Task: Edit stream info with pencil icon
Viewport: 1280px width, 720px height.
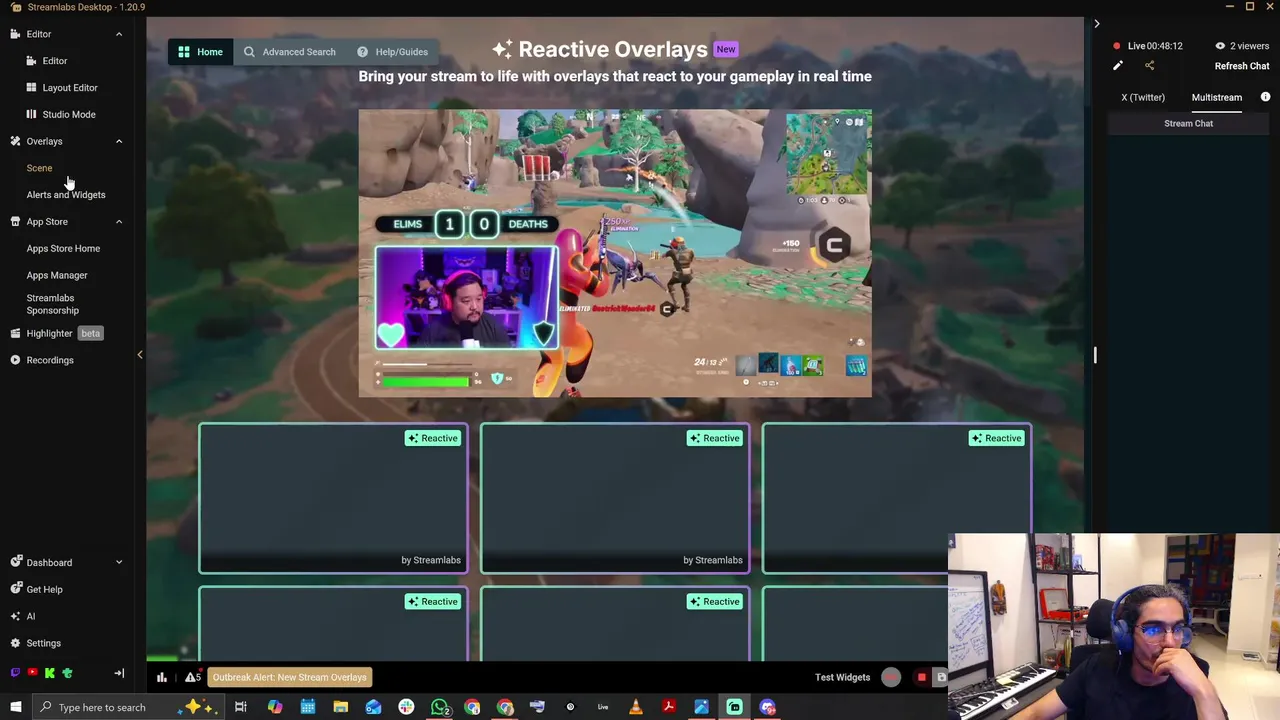Action: (1118, 66)
